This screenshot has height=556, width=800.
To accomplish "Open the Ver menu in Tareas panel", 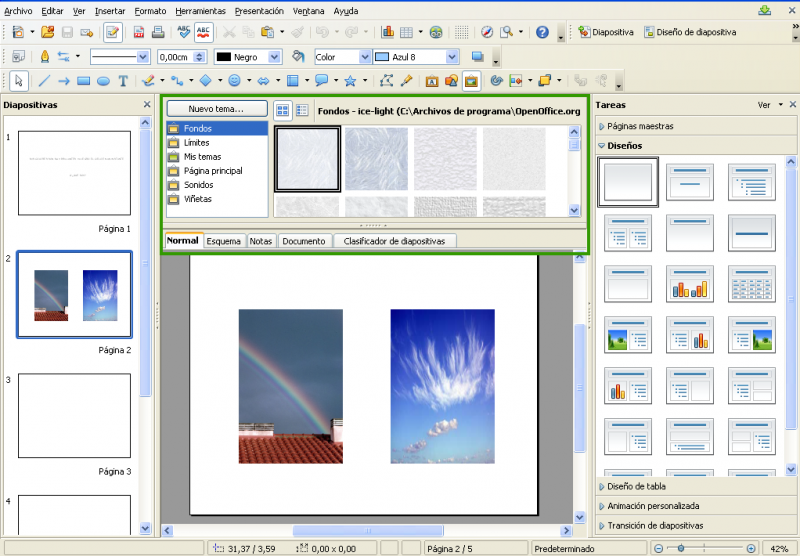I will coord(769,105).
